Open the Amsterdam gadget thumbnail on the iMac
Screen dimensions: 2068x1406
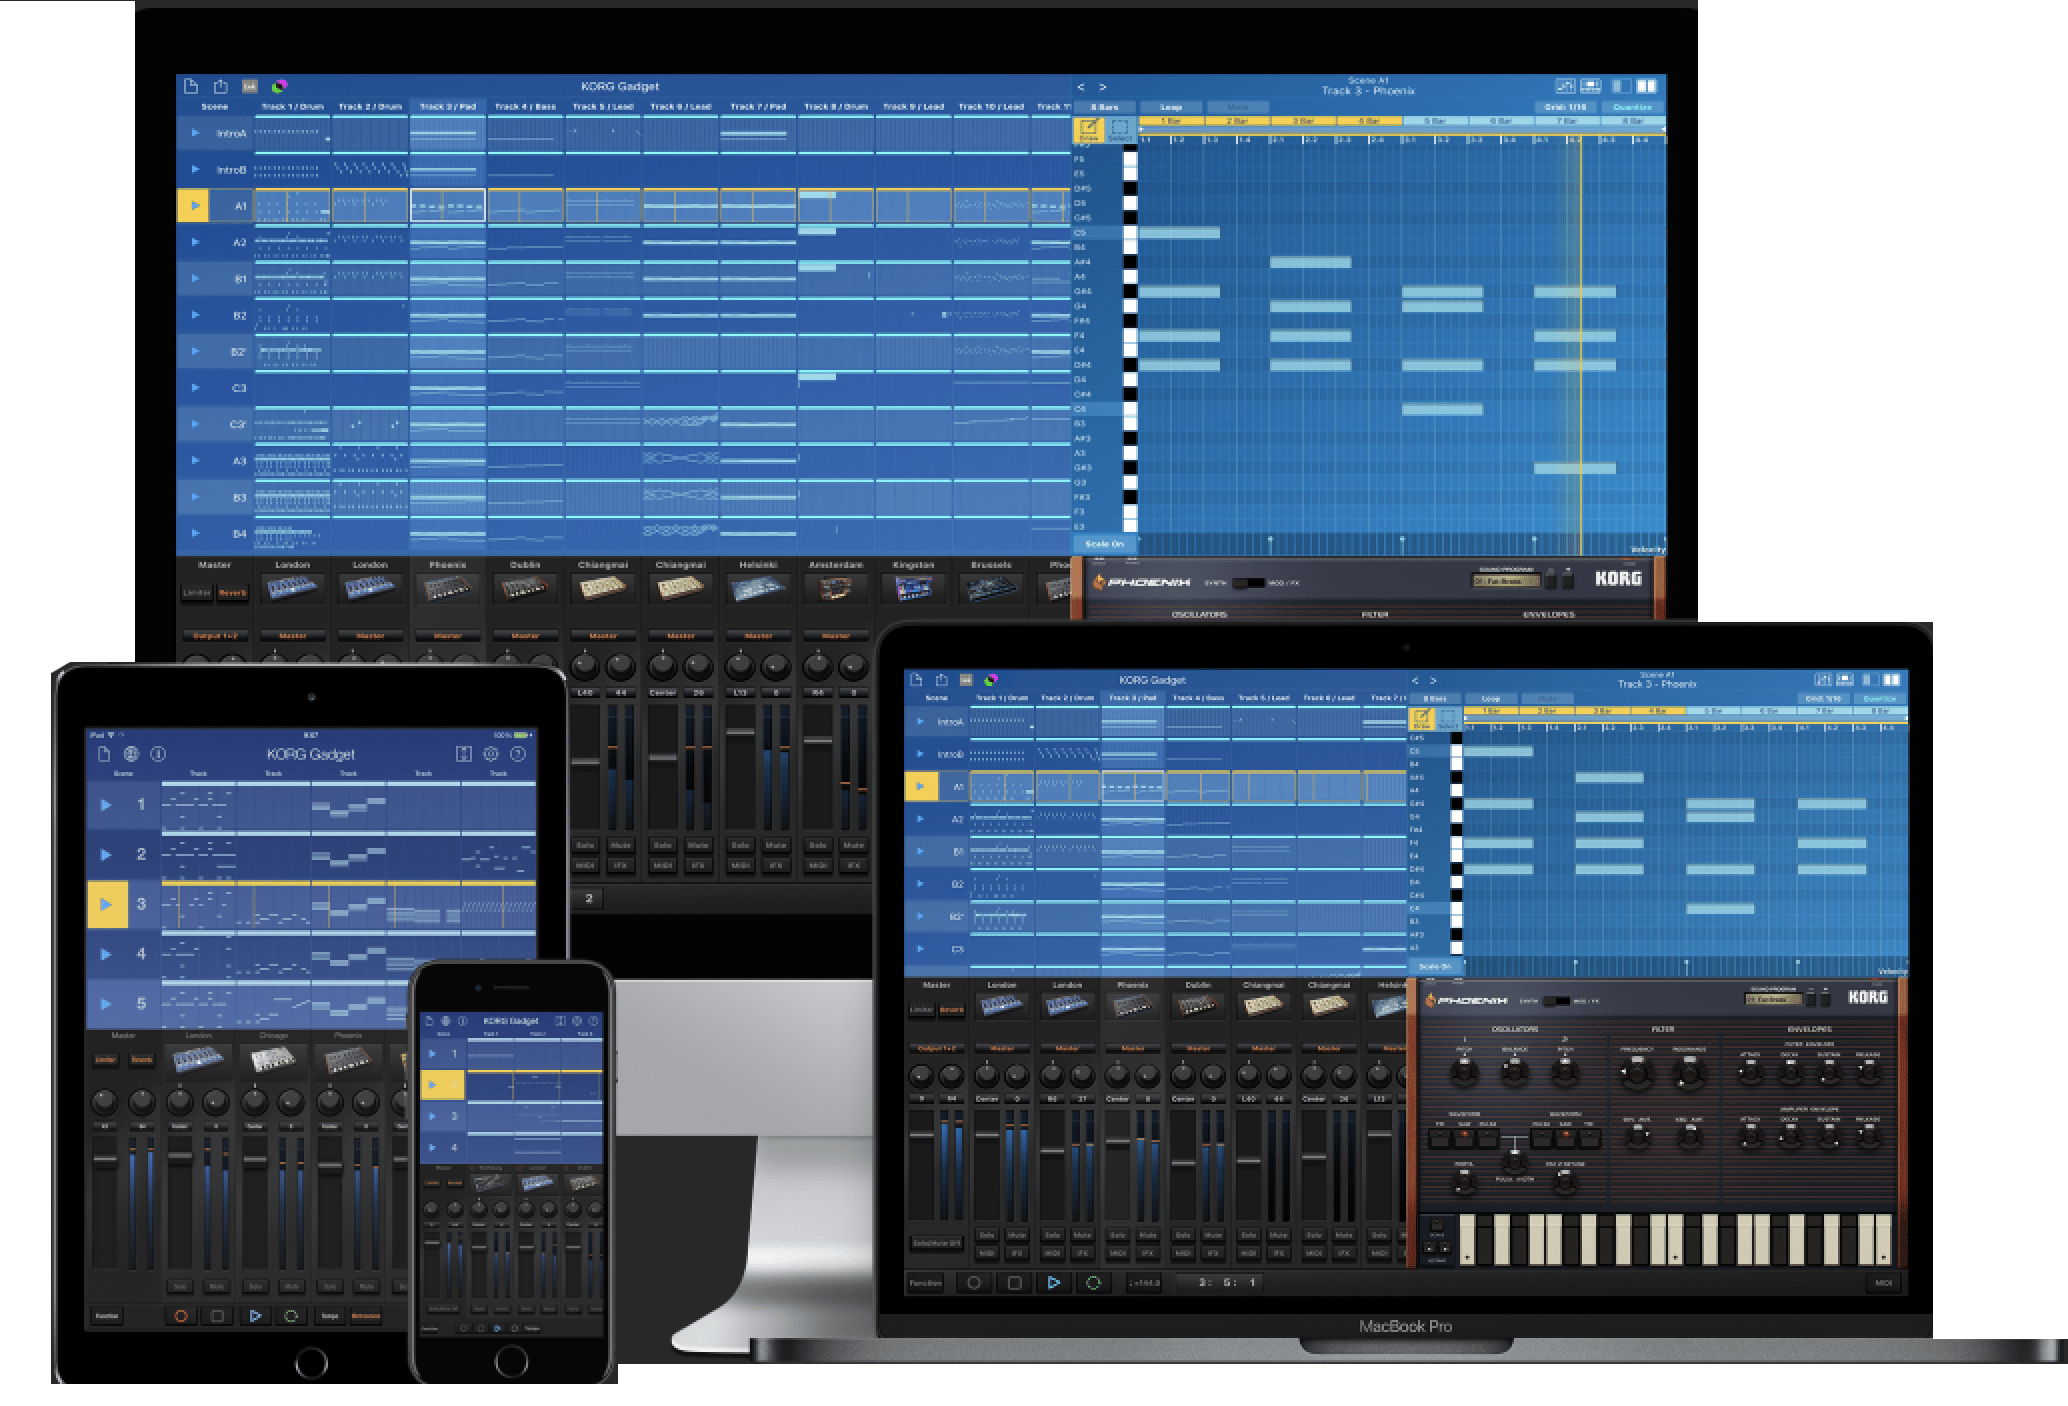836,590
